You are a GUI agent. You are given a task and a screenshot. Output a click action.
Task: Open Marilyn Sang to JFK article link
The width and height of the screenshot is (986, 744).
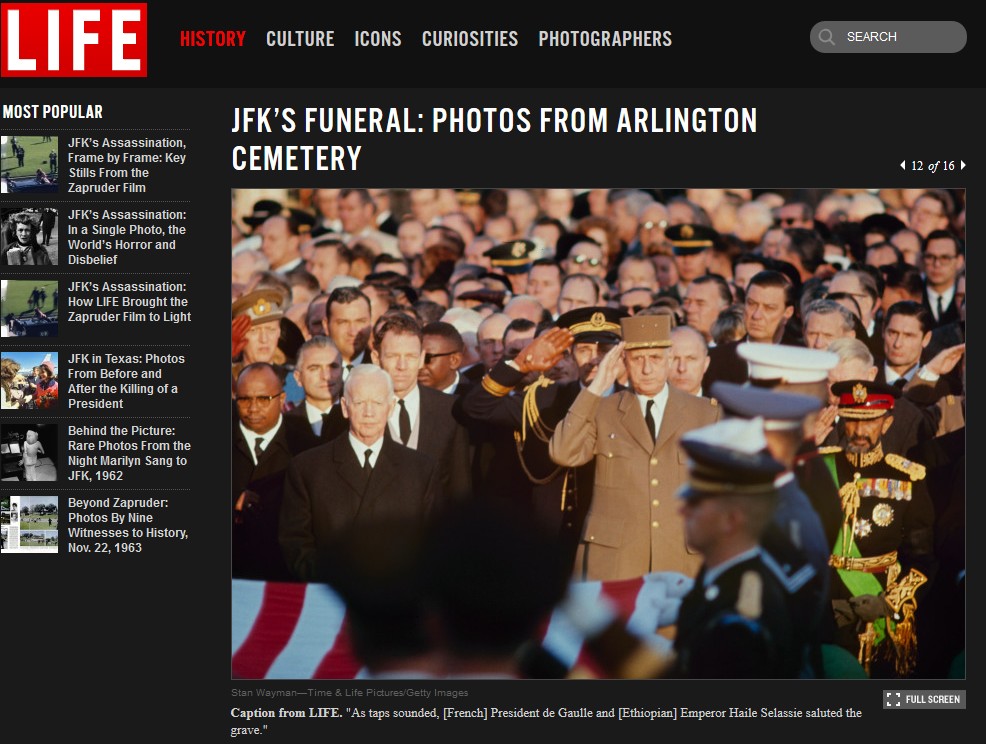click(129, 453)
